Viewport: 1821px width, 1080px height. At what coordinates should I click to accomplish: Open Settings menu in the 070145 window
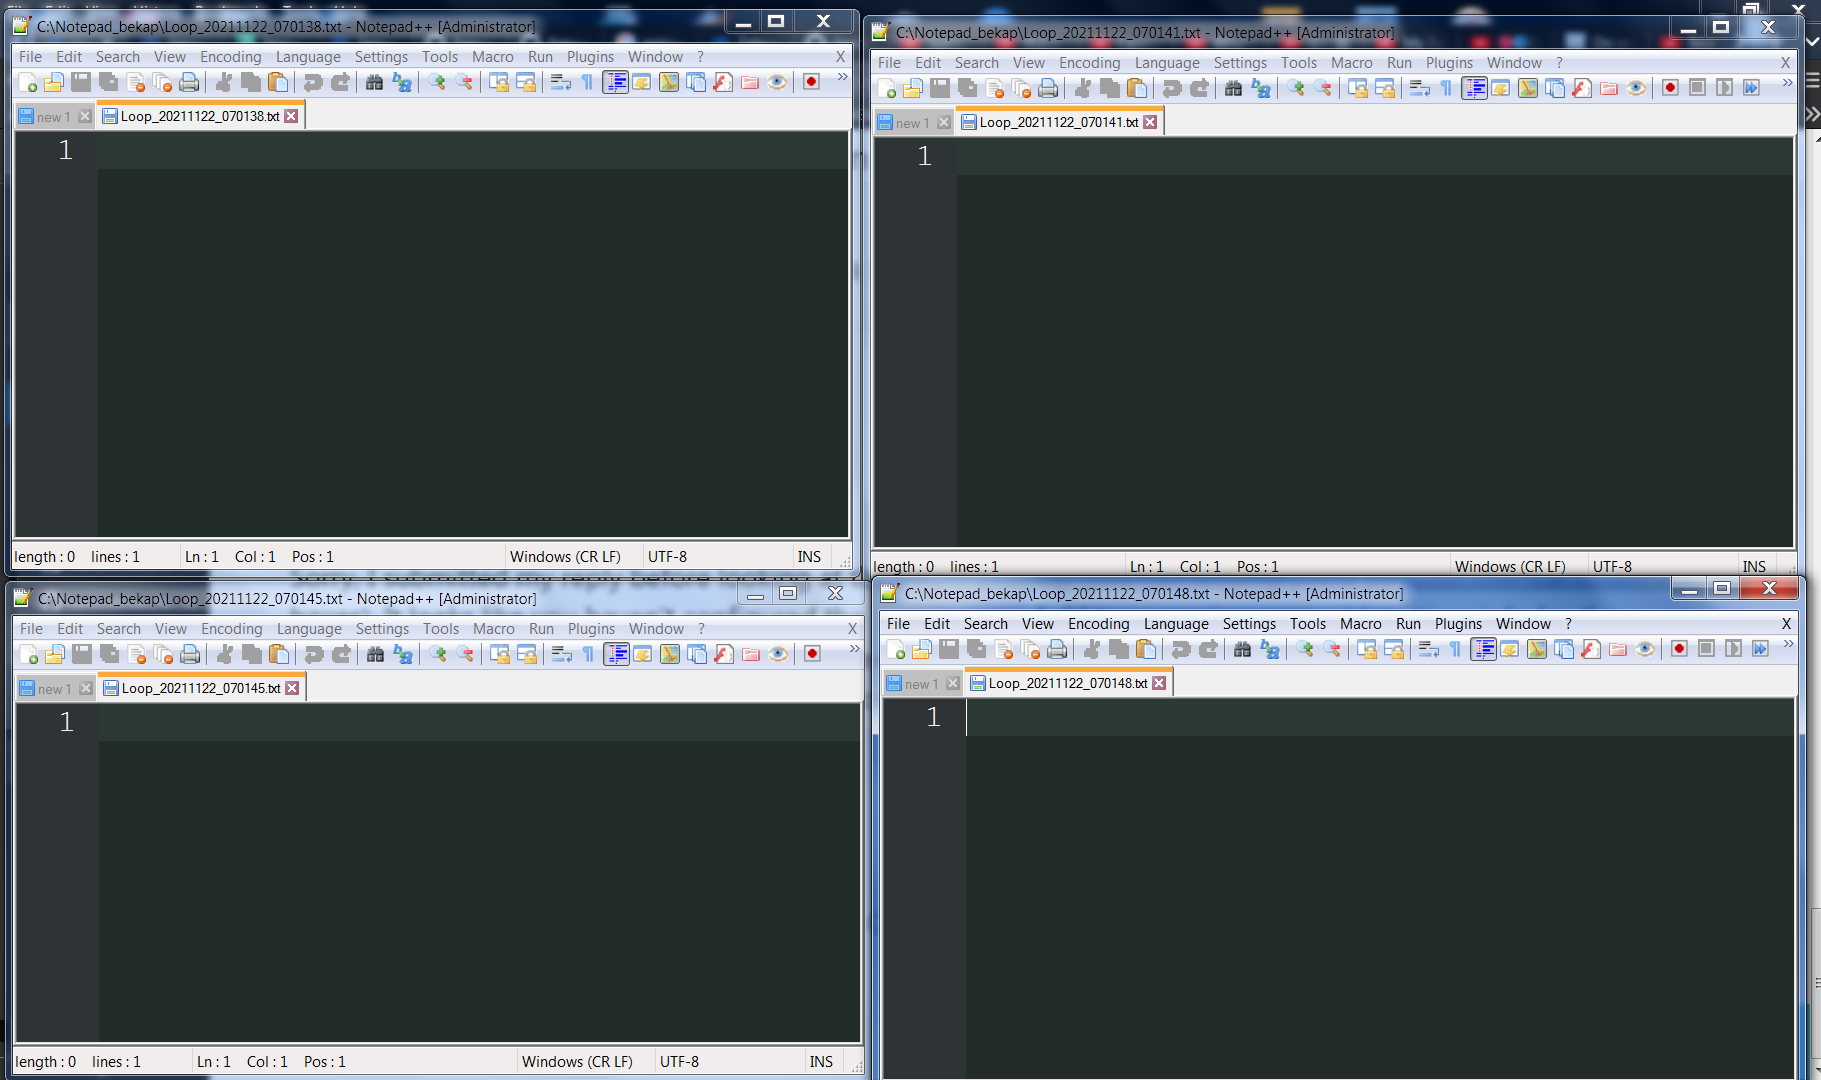(x=382, y=629)
